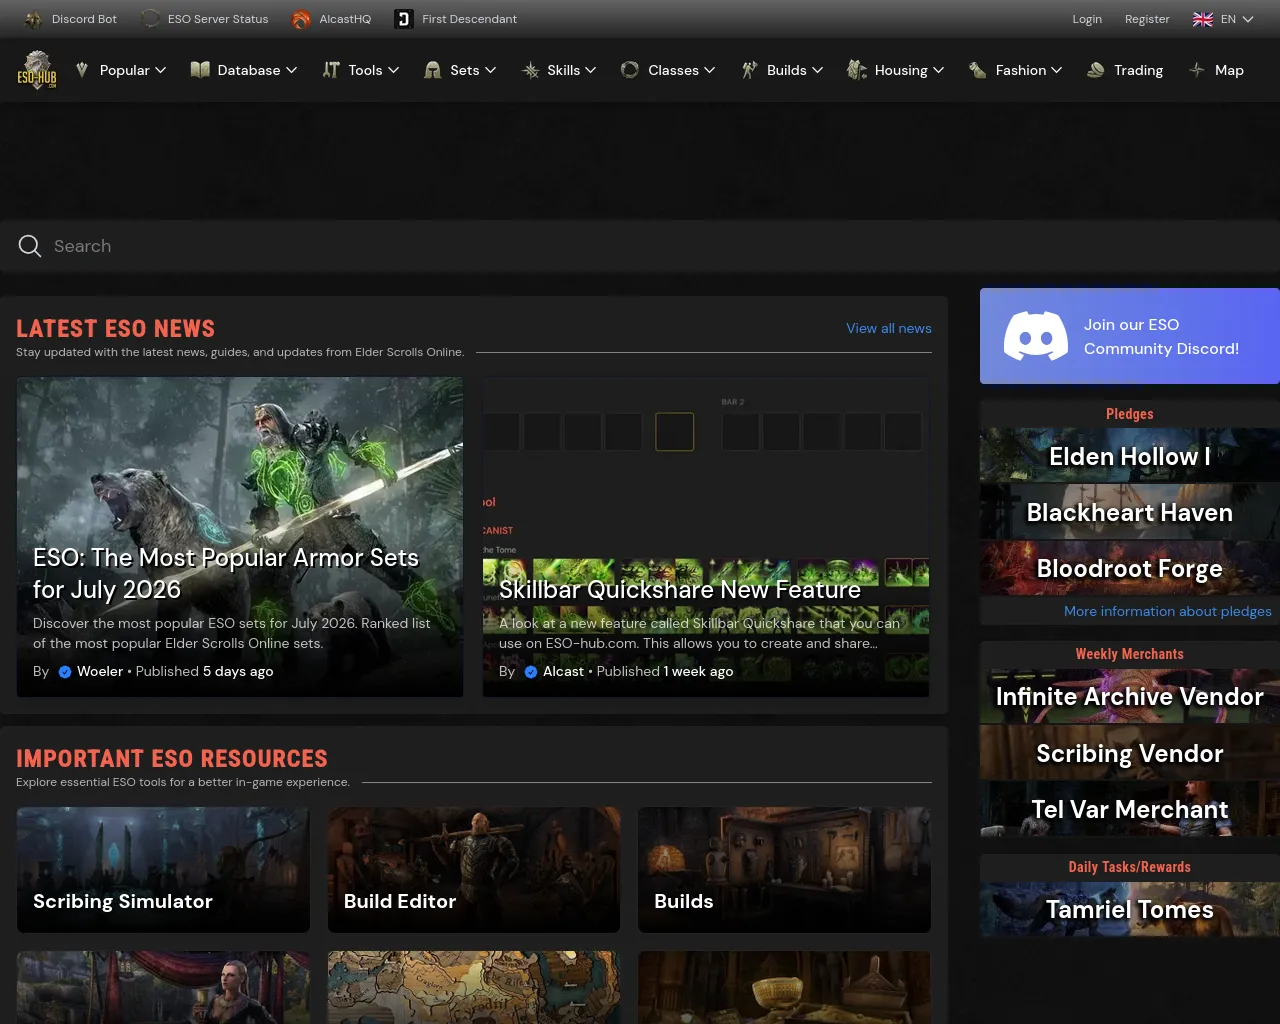Screen dimensions: 1280x1024
Task: Expand the Fashion dropdown chevron
Action: pos(1057,70)
